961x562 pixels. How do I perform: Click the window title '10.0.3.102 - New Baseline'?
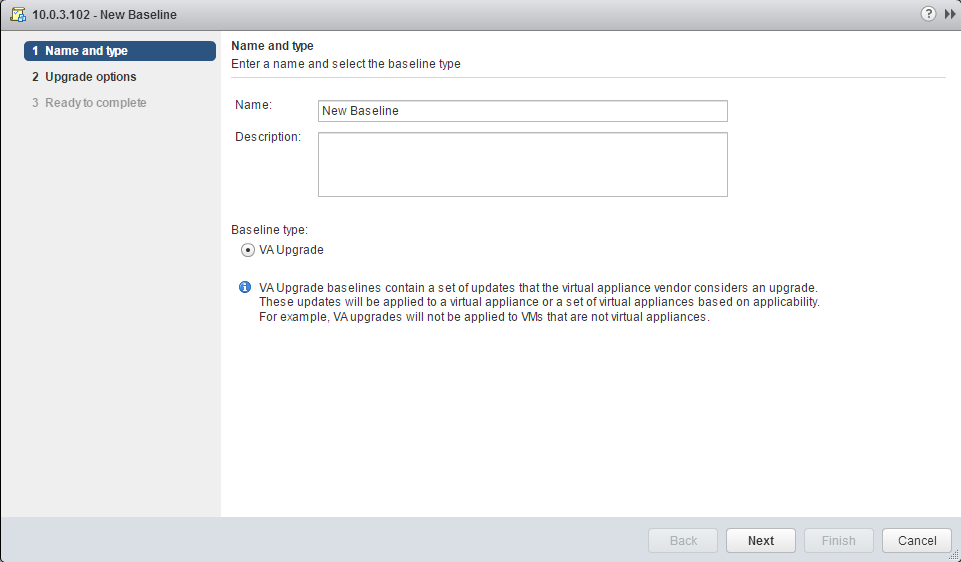tap(104, 14)
